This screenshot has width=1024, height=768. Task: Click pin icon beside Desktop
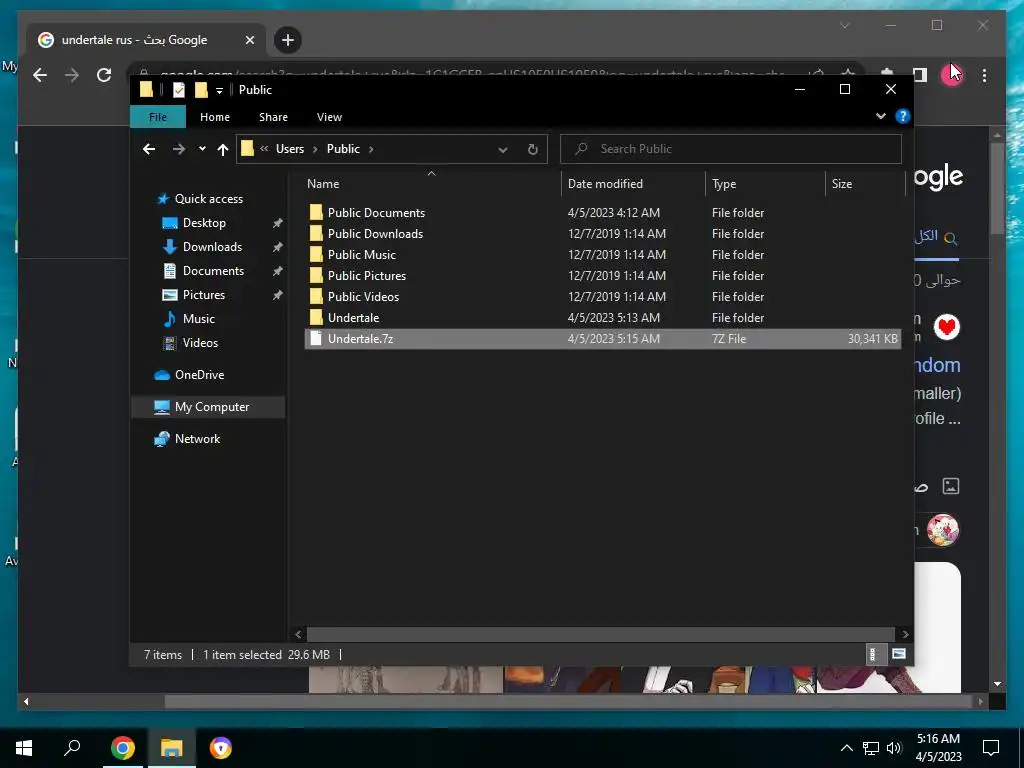click(x=278, y=223)
